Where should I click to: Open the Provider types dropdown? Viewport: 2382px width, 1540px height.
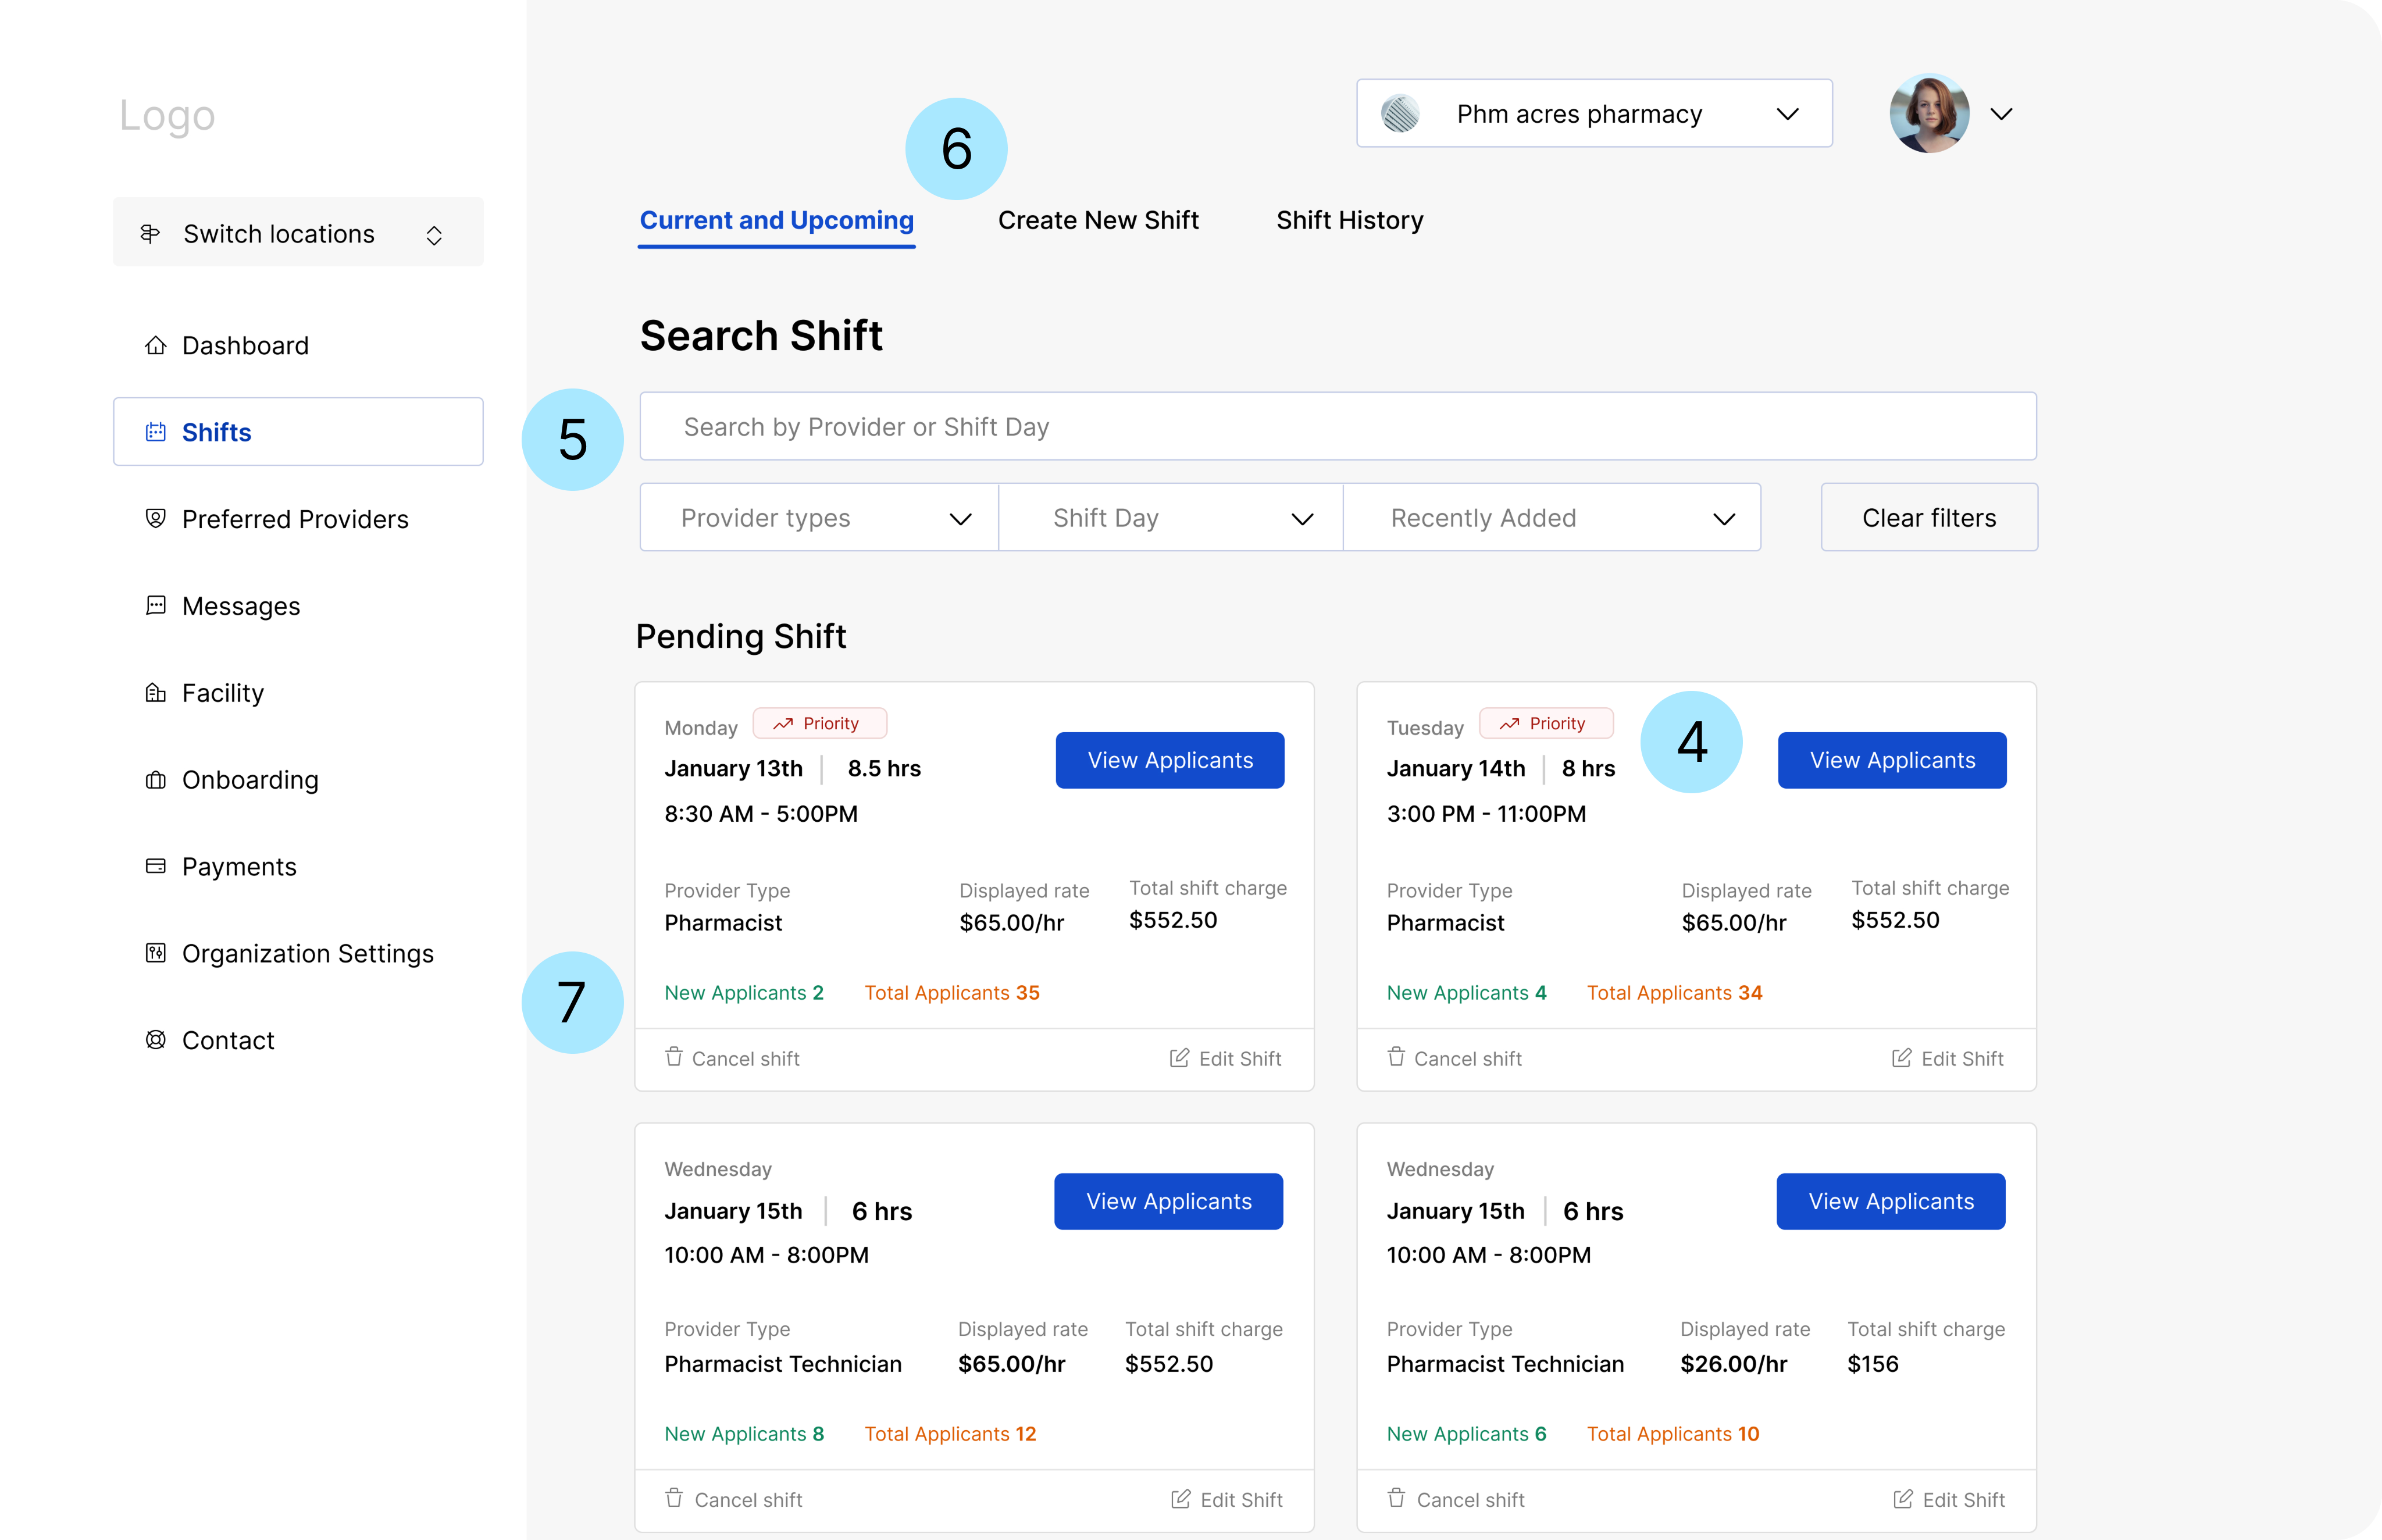coord(819,517)
